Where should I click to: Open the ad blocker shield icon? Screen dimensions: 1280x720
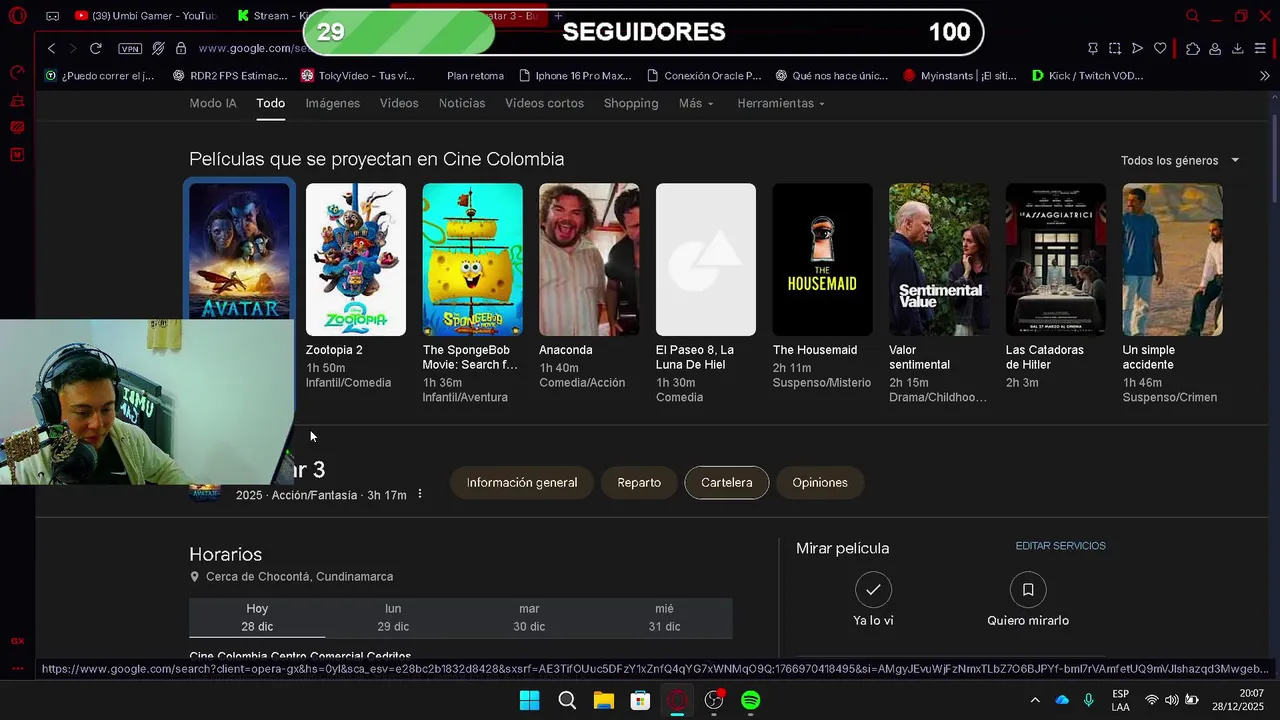pyautogui.click(x=158, y=48)
